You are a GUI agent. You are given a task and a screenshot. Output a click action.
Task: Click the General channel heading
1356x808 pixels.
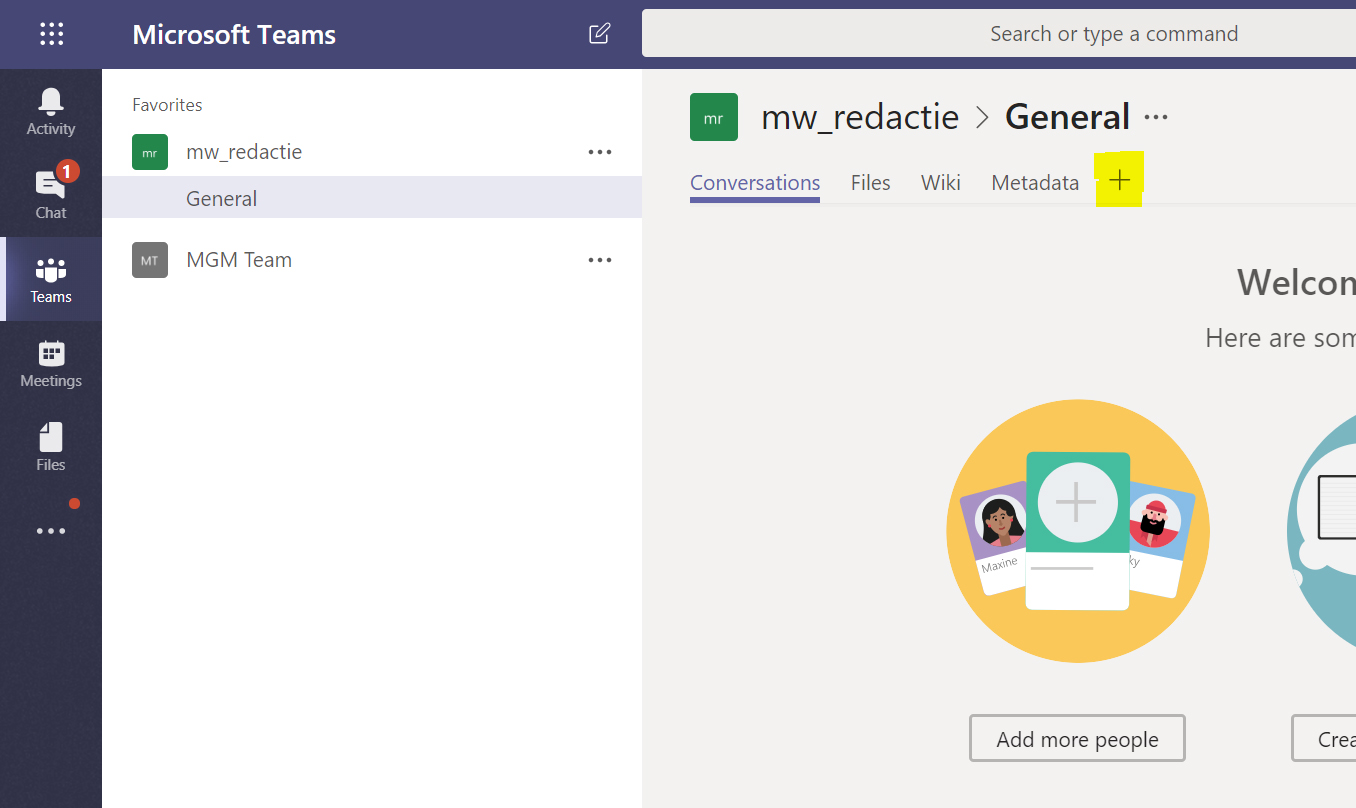(1067, 117)
